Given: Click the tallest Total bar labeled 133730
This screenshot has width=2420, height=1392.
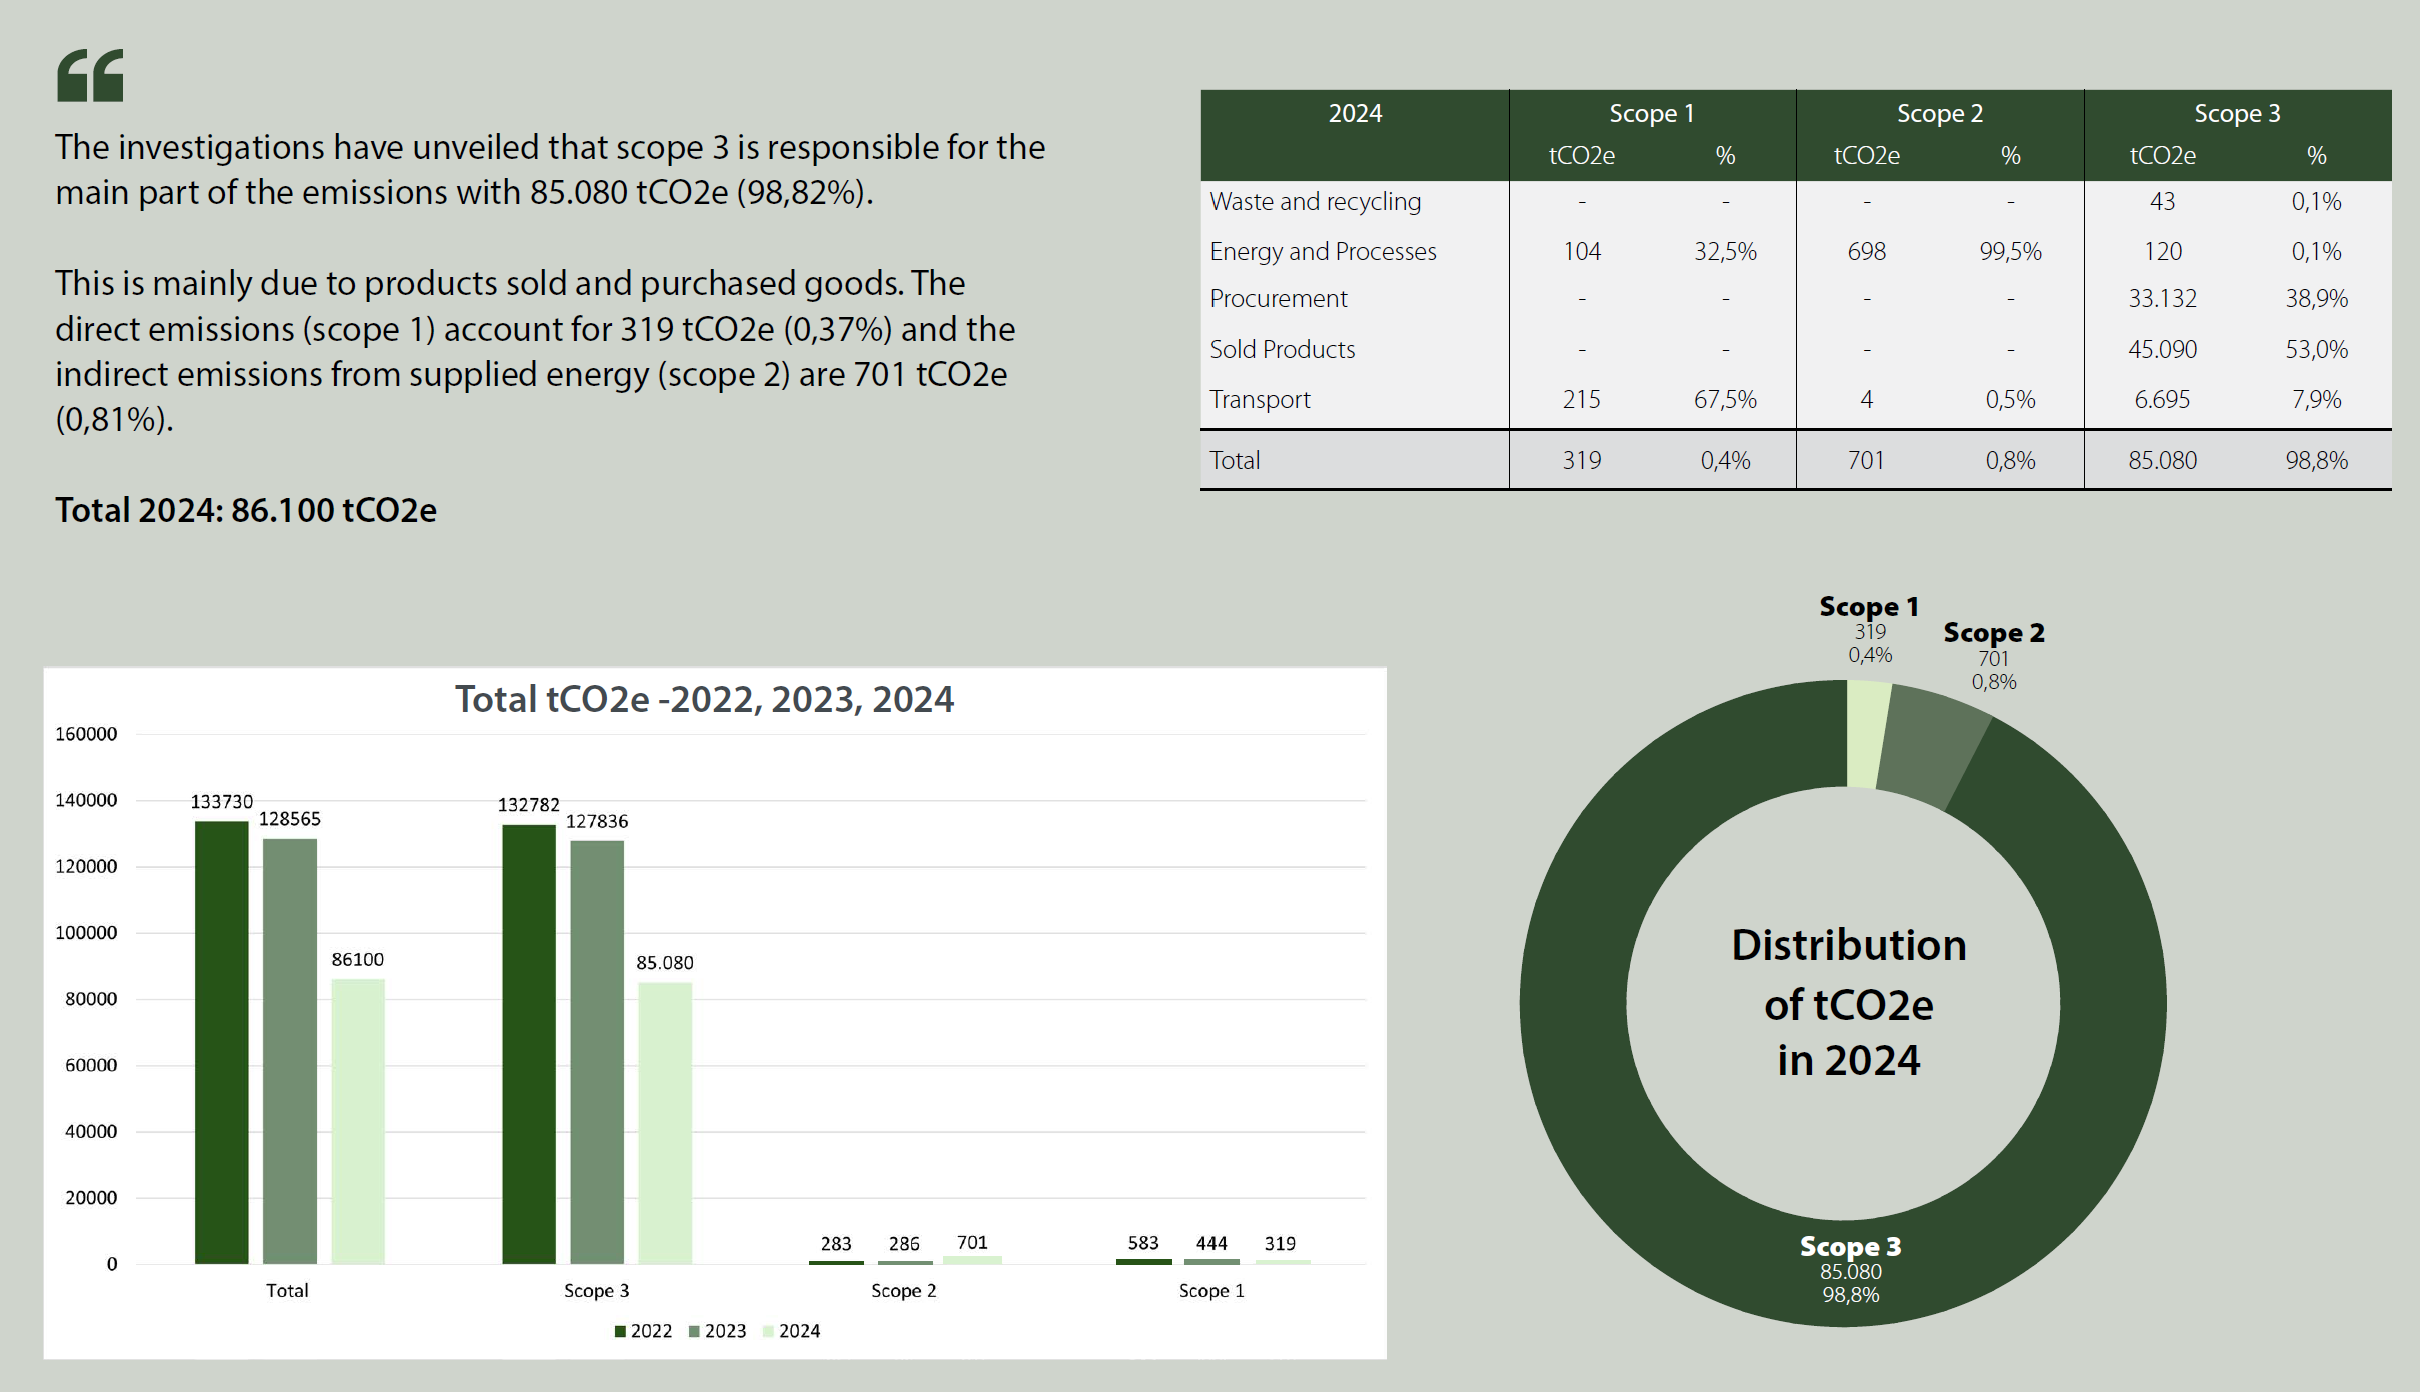Looking at the screenshot, I should [222, 1040].
